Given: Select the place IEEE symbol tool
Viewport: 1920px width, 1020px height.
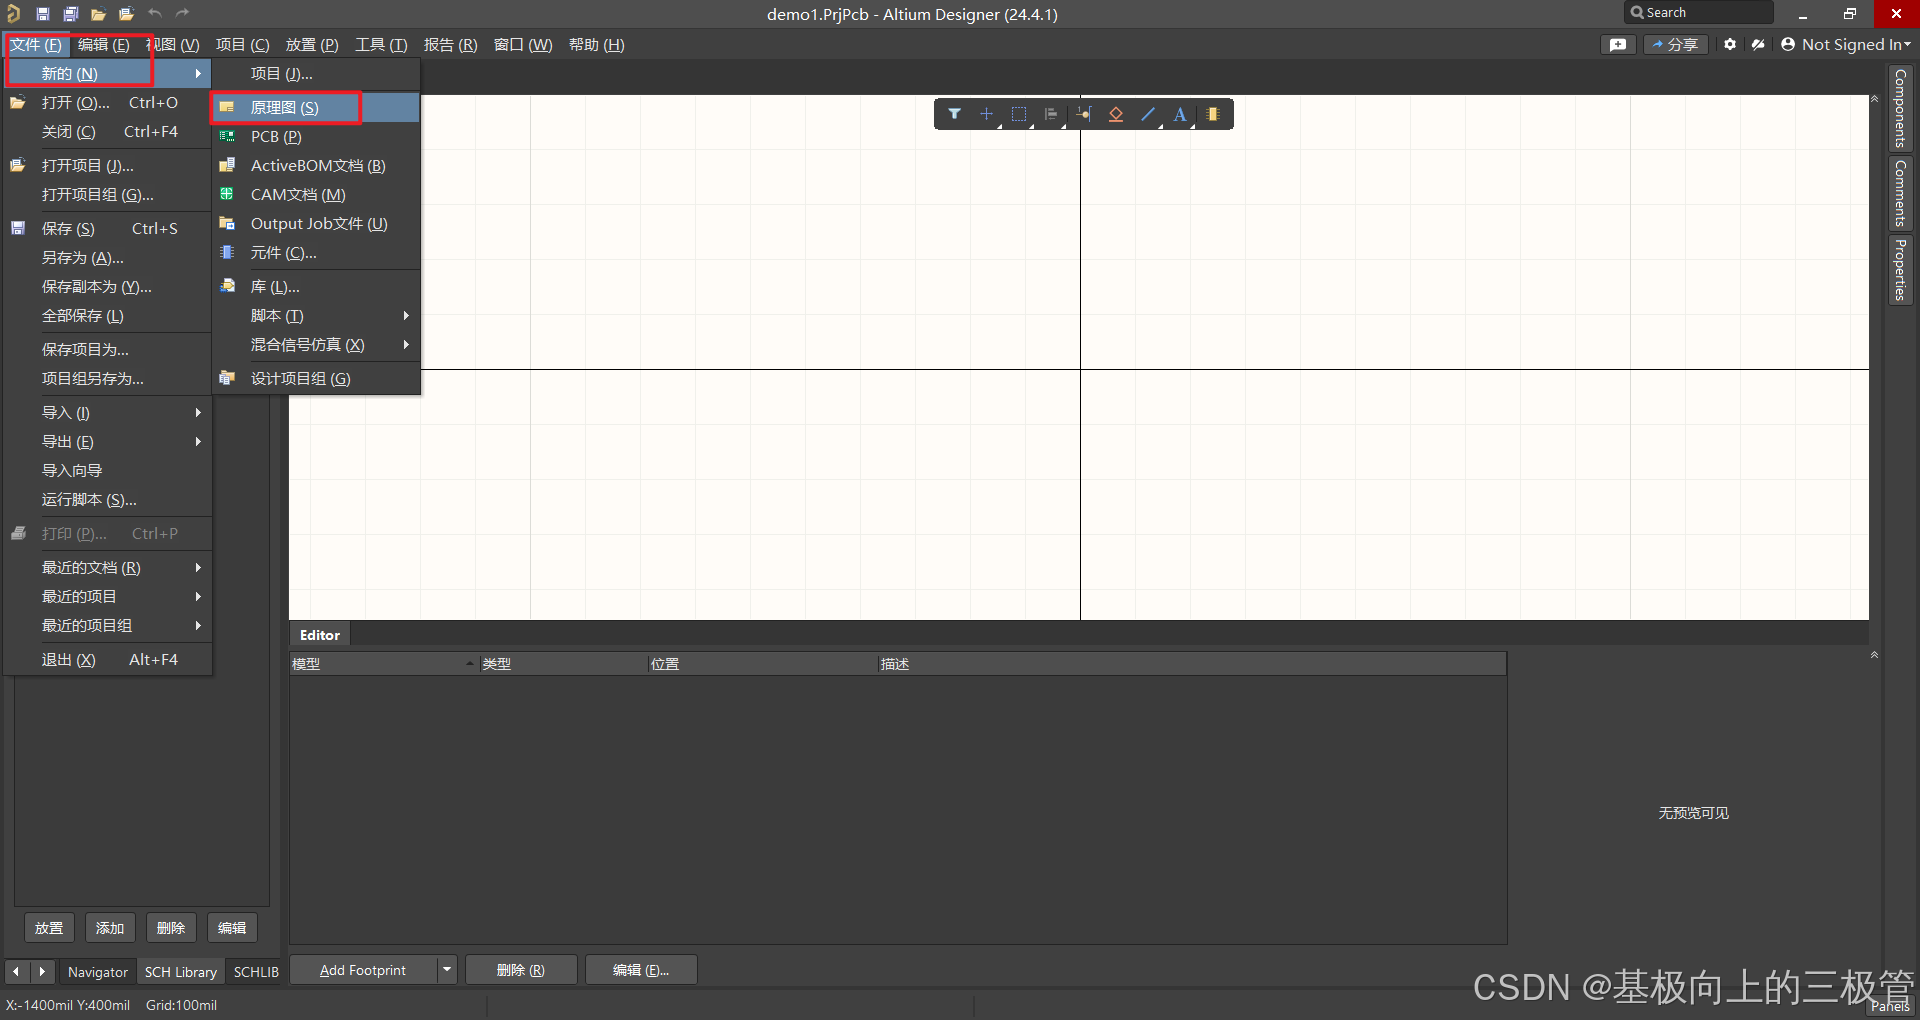Looking at the screenshot, I should (1116, 114).
